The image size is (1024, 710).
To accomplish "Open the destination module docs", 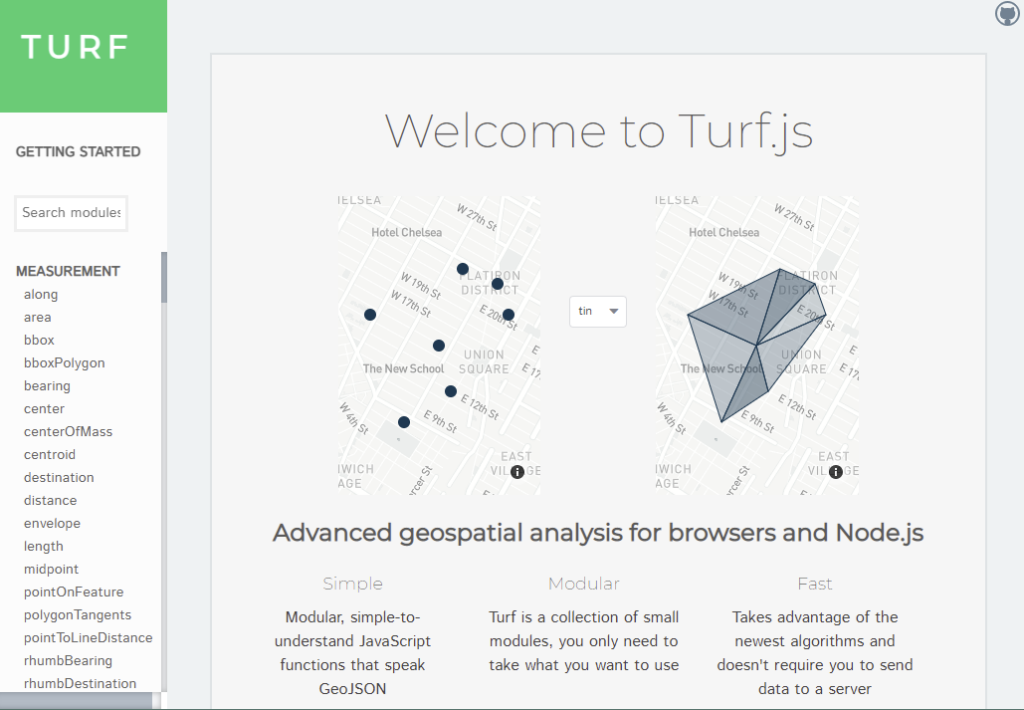I will [58, 477].
